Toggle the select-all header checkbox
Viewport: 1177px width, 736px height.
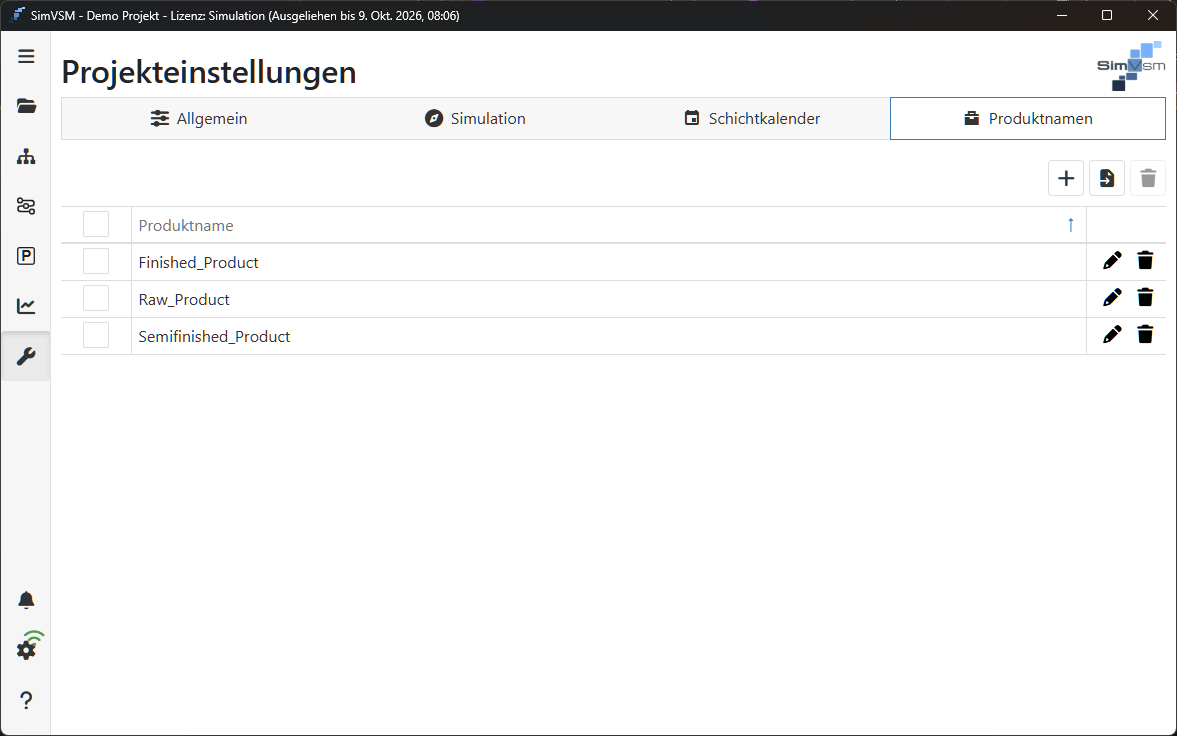[x=96, y=224]
